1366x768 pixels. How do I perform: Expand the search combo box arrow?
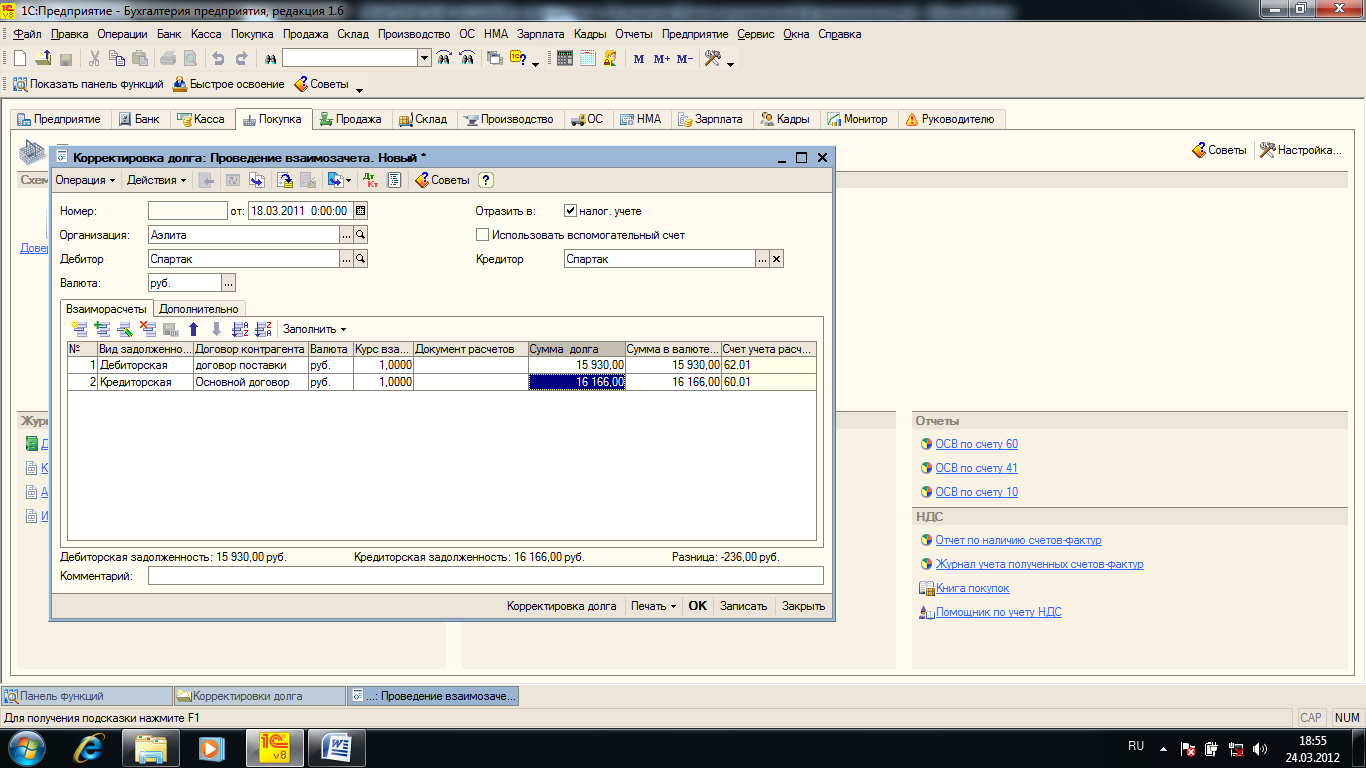tap(425, 59)
